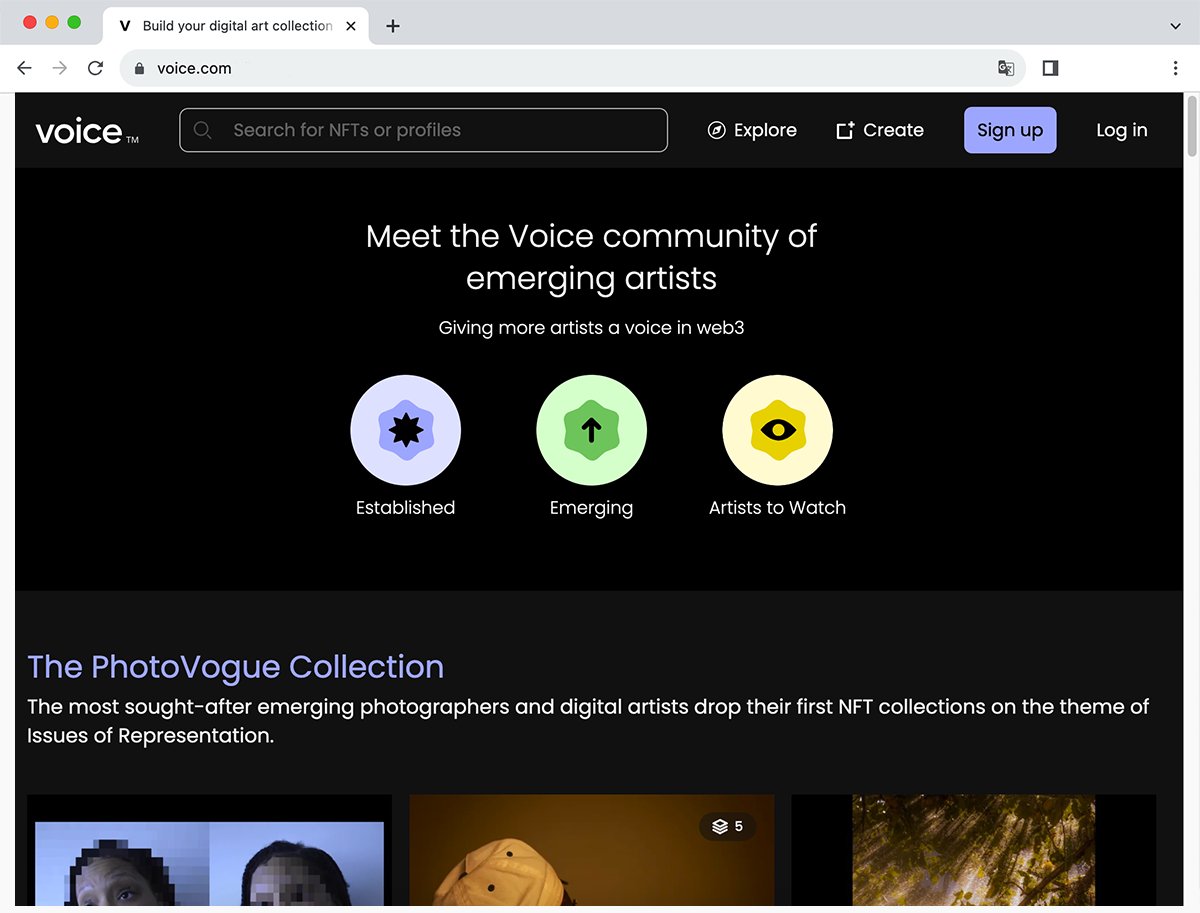Select the Artists to Watch eye icon
The image size is (1200, 913).
click(777, 430)
